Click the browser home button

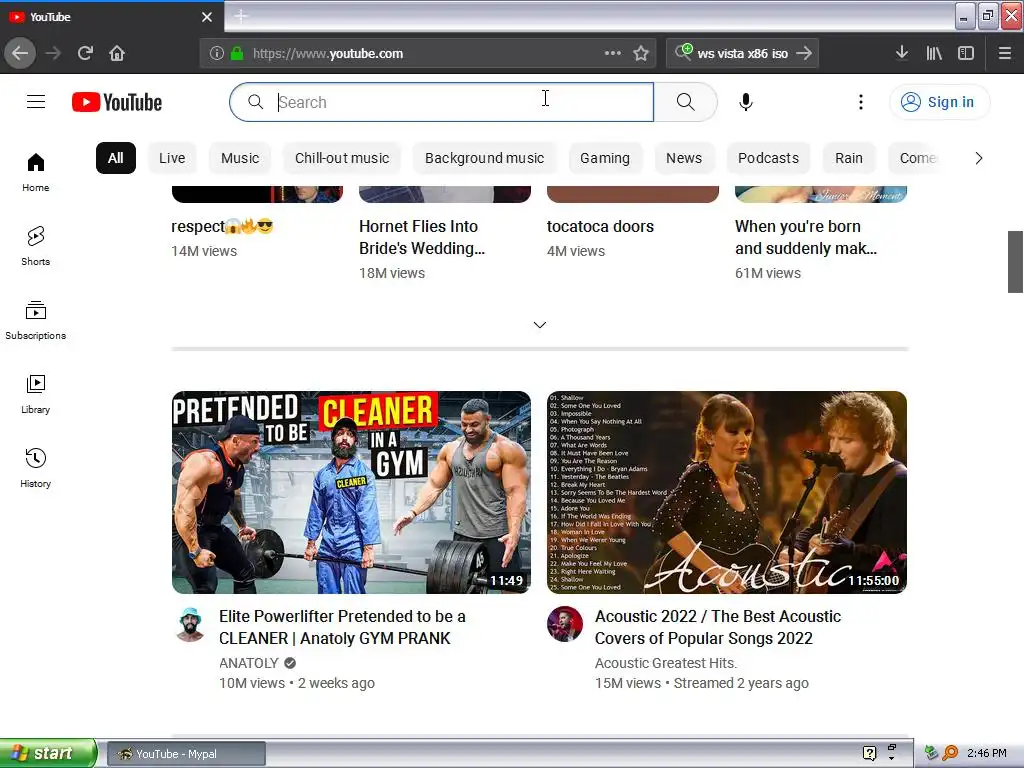point(117,53)
